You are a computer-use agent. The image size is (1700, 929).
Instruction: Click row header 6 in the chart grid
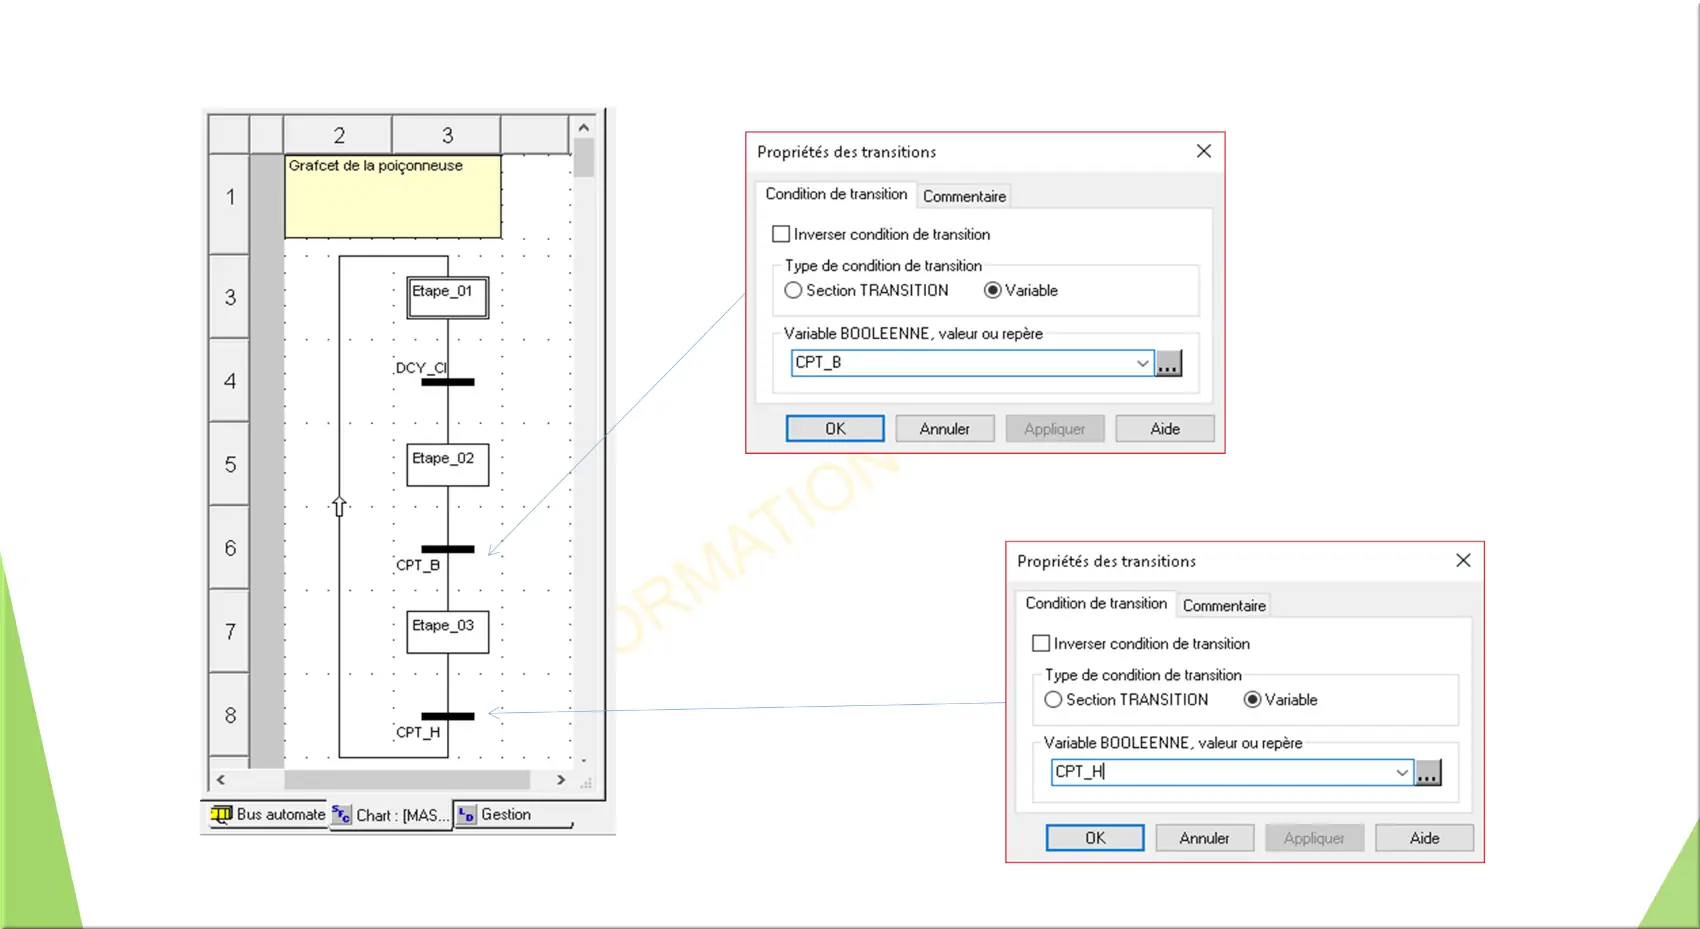pyautogui.click(x=230, y=548)
